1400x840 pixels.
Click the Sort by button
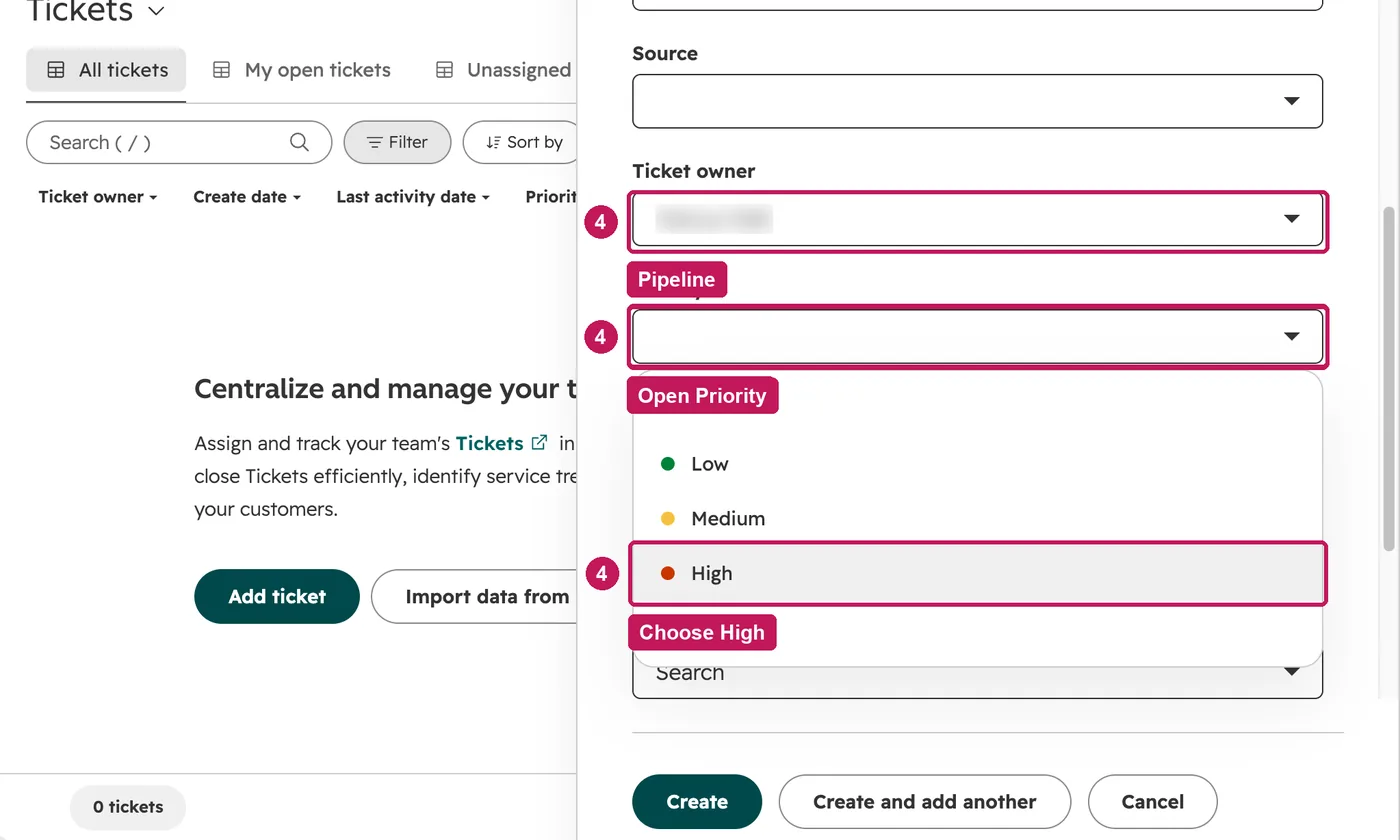(x=522, y=142)
